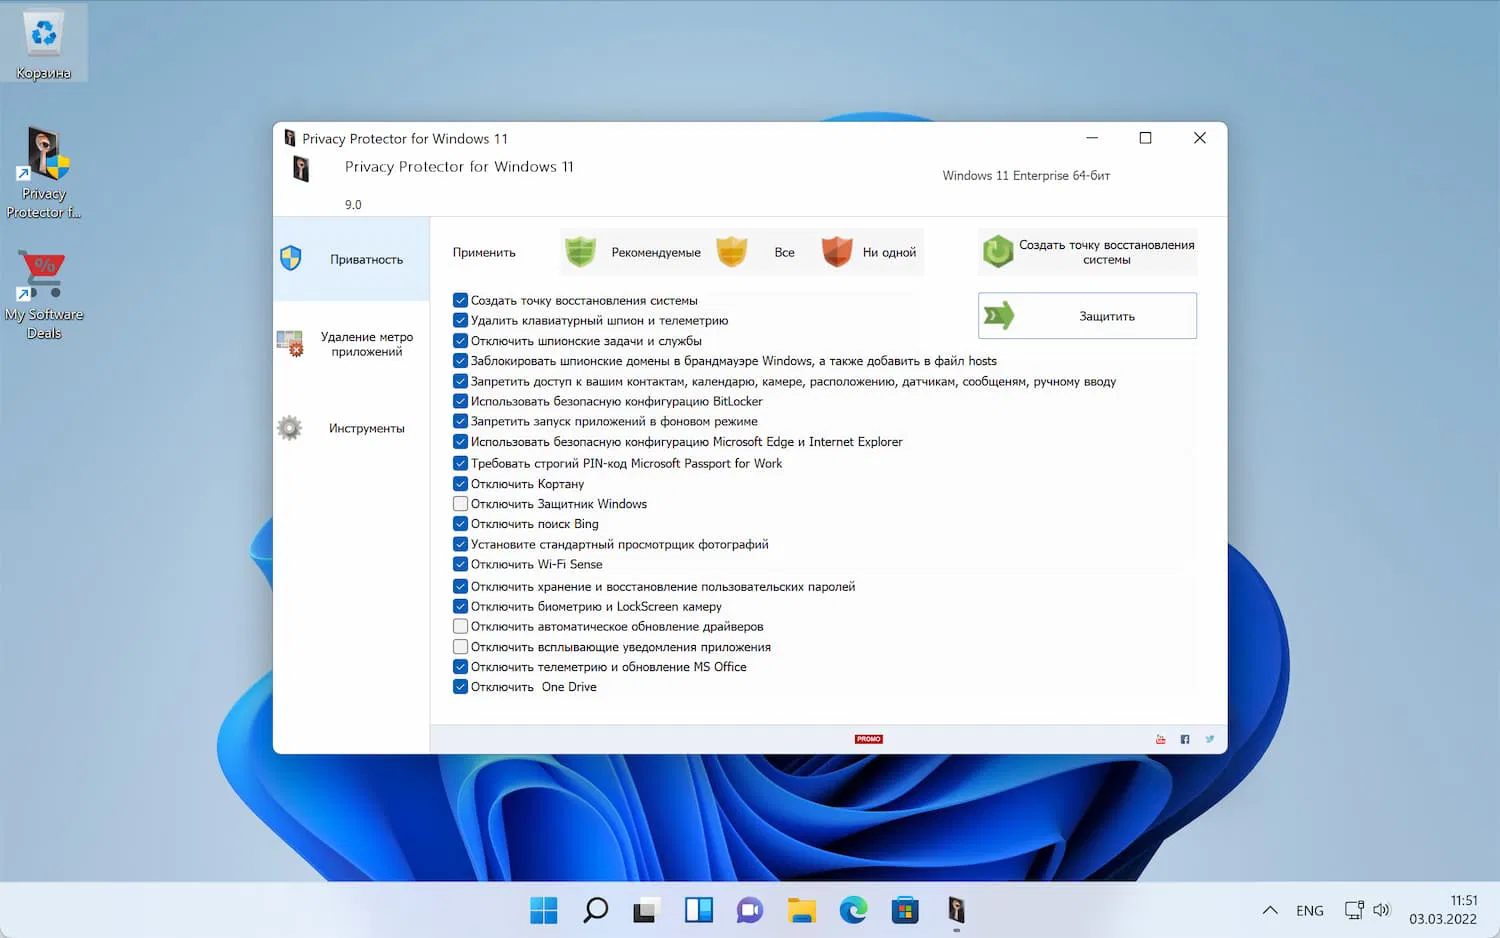Uncheck Отключить One Drive option
This screenshot has width=1500, height=938.
click(460, 686)
